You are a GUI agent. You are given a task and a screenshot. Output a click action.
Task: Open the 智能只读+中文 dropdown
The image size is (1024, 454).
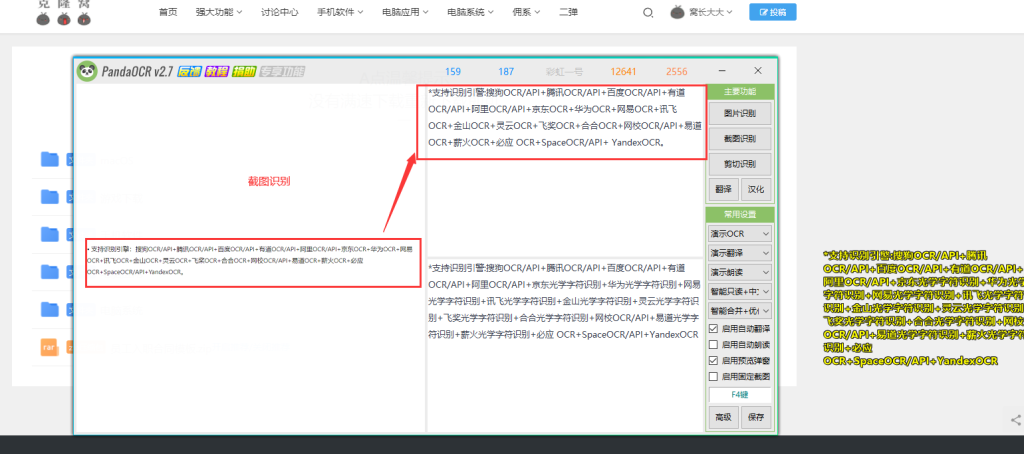[x=740, y=291]
